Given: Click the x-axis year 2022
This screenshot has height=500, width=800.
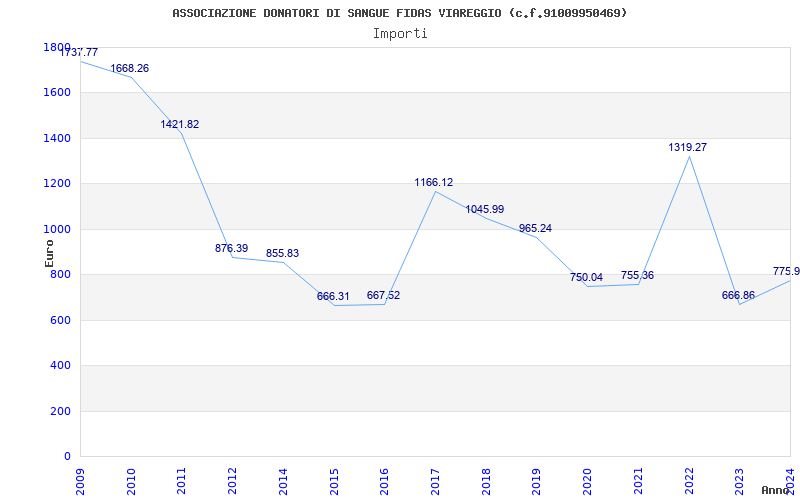Looking at the screenshot, I should (x=689, y=482).
